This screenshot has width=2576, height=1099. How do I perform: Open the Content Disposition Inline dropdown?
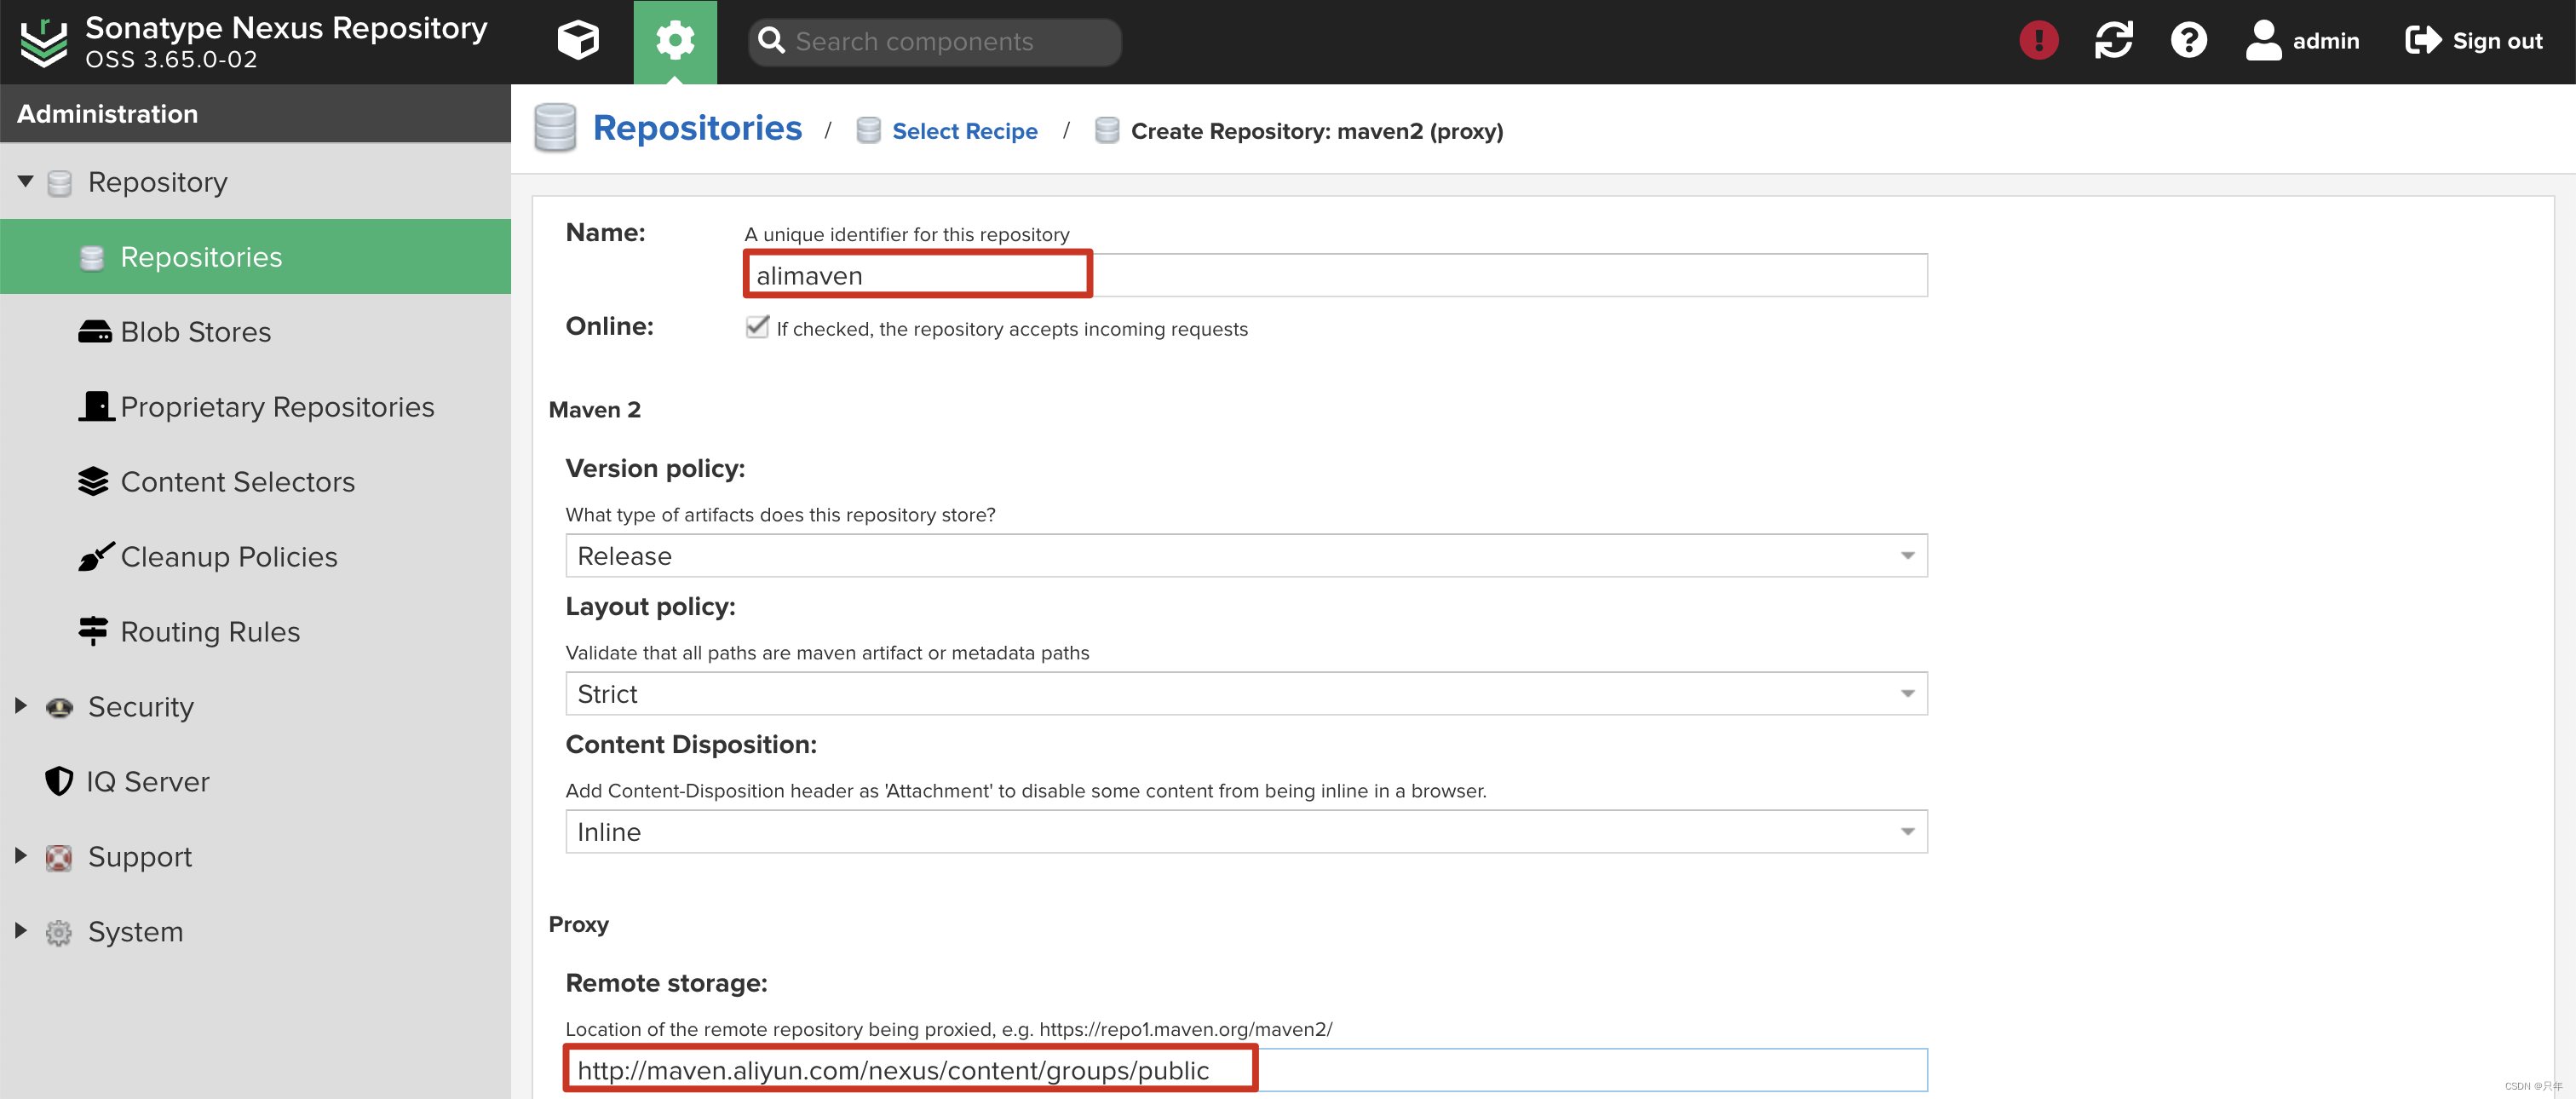(1246, 831)
